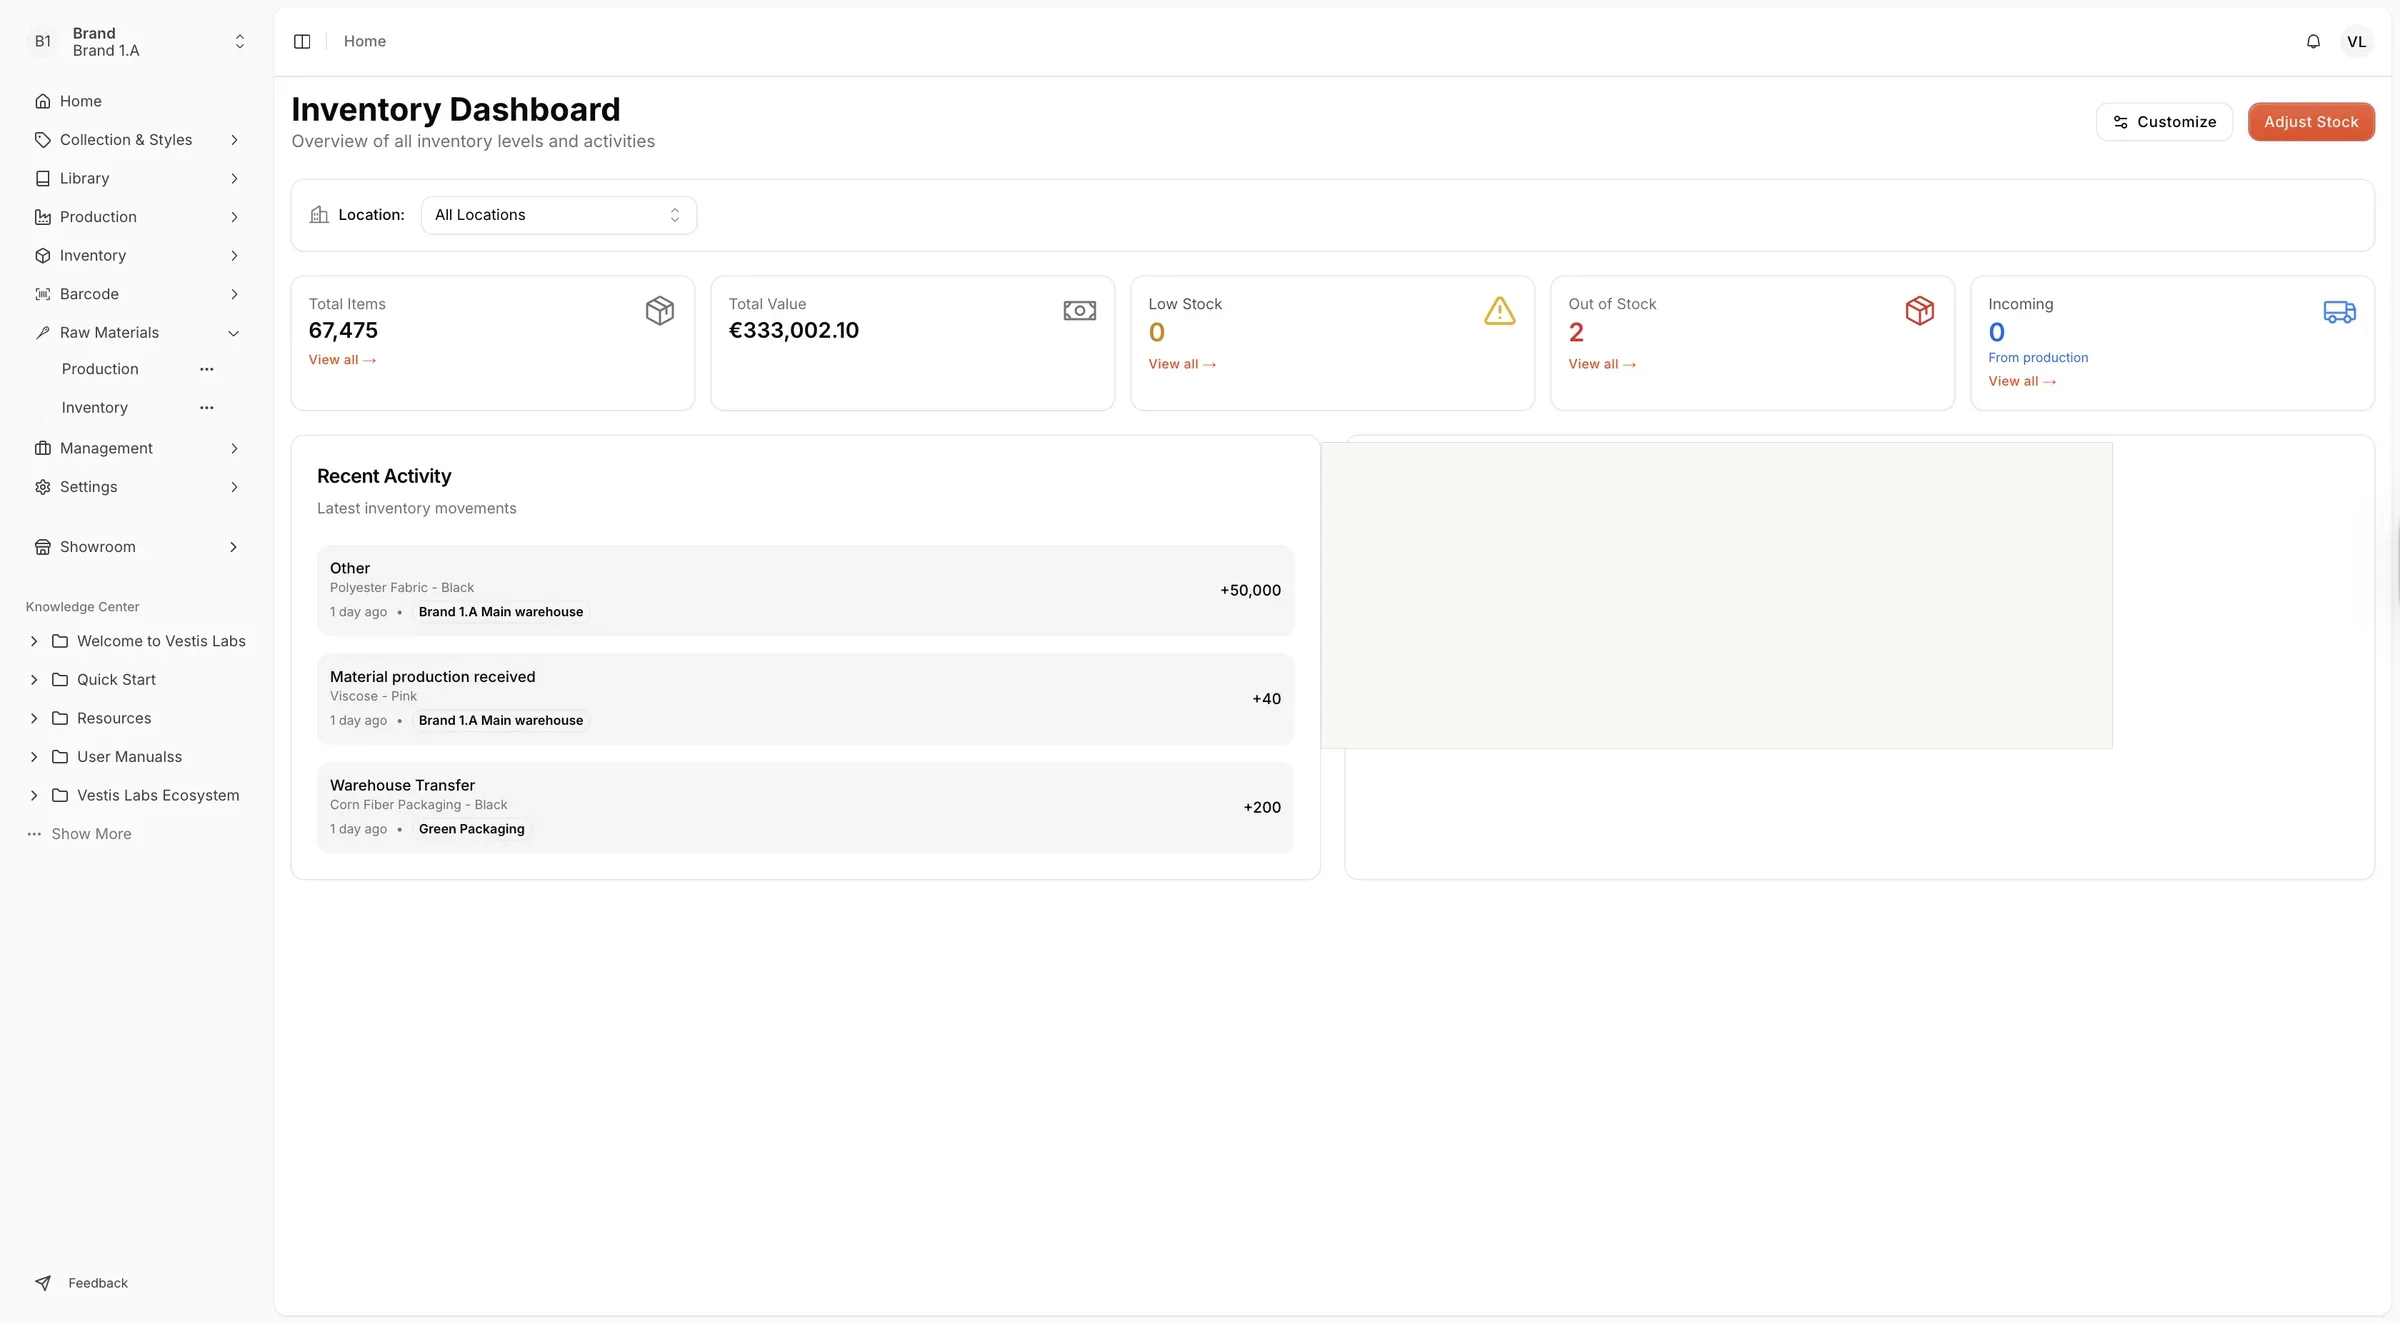This screenshot has height=1324, width=2400.
Task: Click the Adjust Stock button
Action: (x=2311, y=122)
